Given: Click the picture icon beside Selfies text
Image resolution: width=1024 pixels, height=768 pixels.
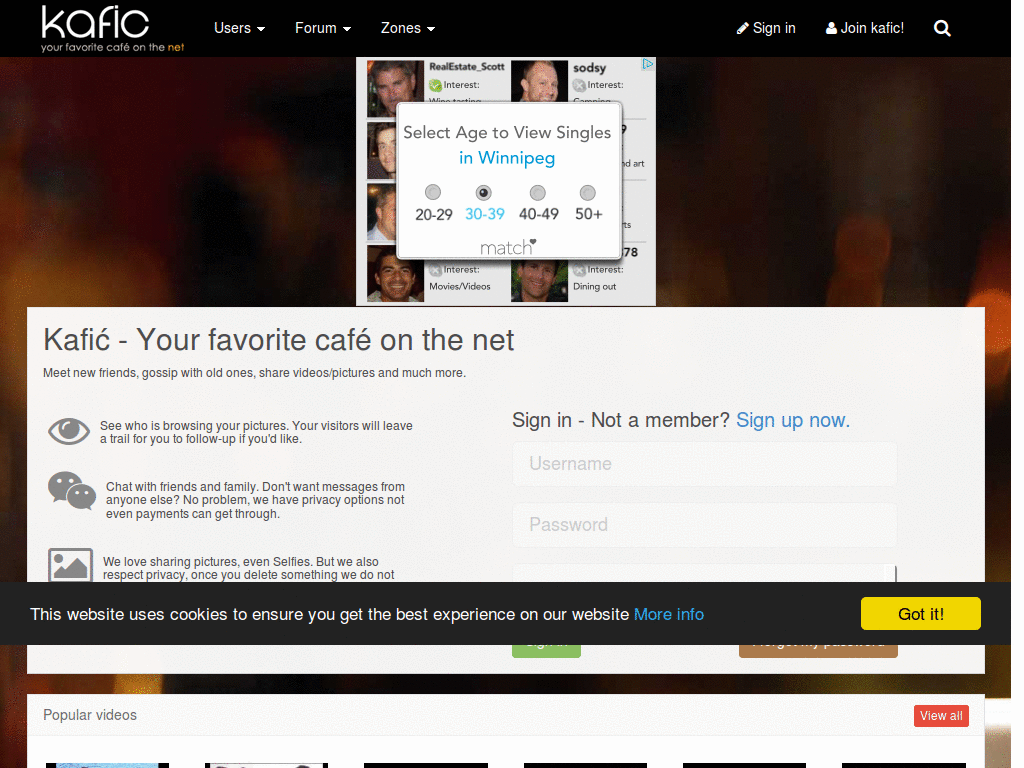Looking at the screenshot, I should tap(70, 565).
